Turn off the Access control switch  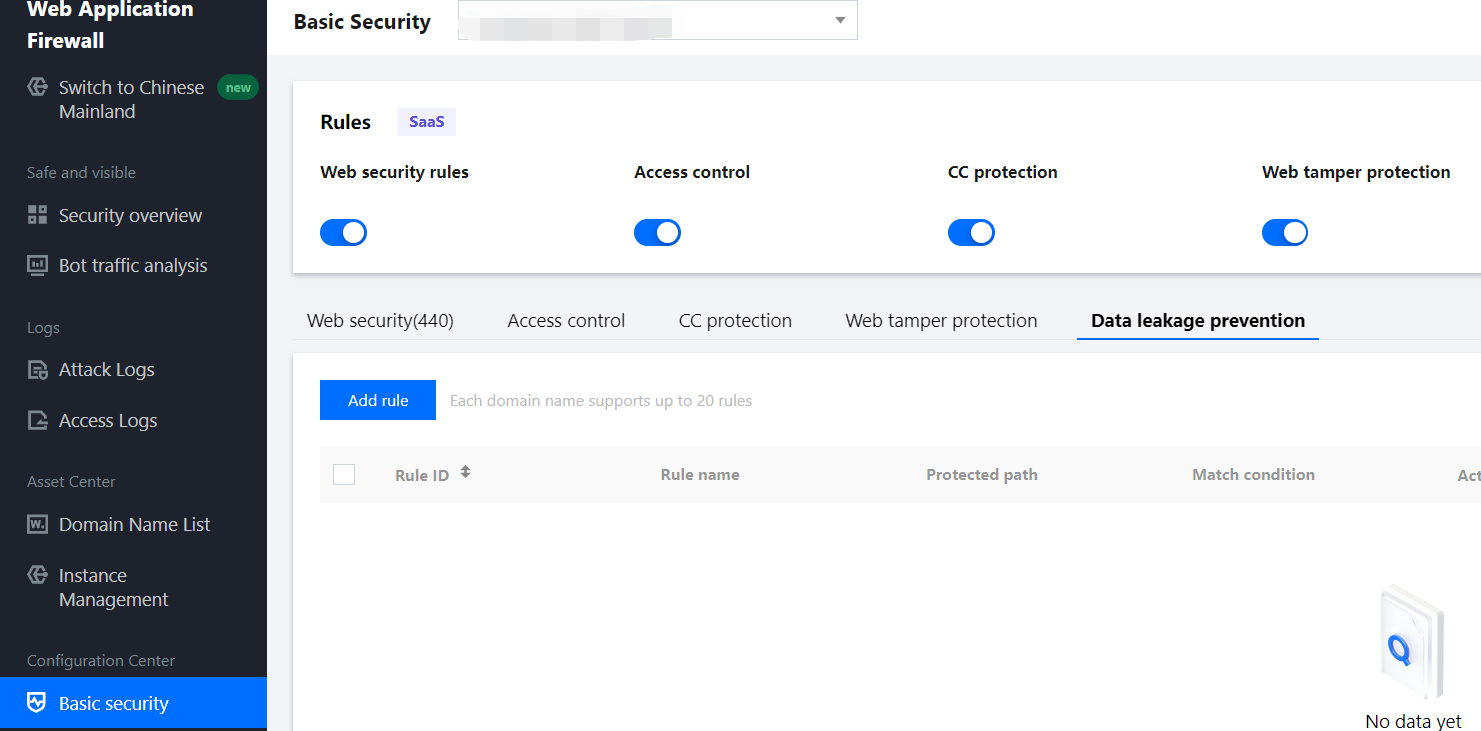[x=657, y=233]
